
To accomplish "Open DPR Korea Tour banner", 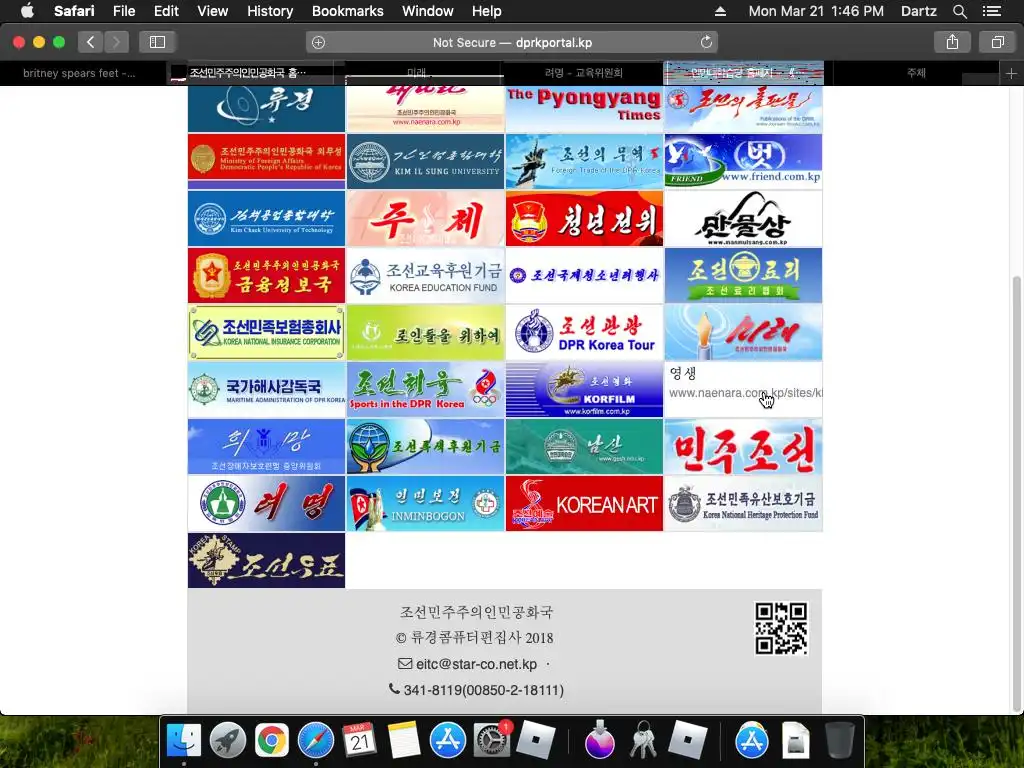I will (x=584, y=332).
